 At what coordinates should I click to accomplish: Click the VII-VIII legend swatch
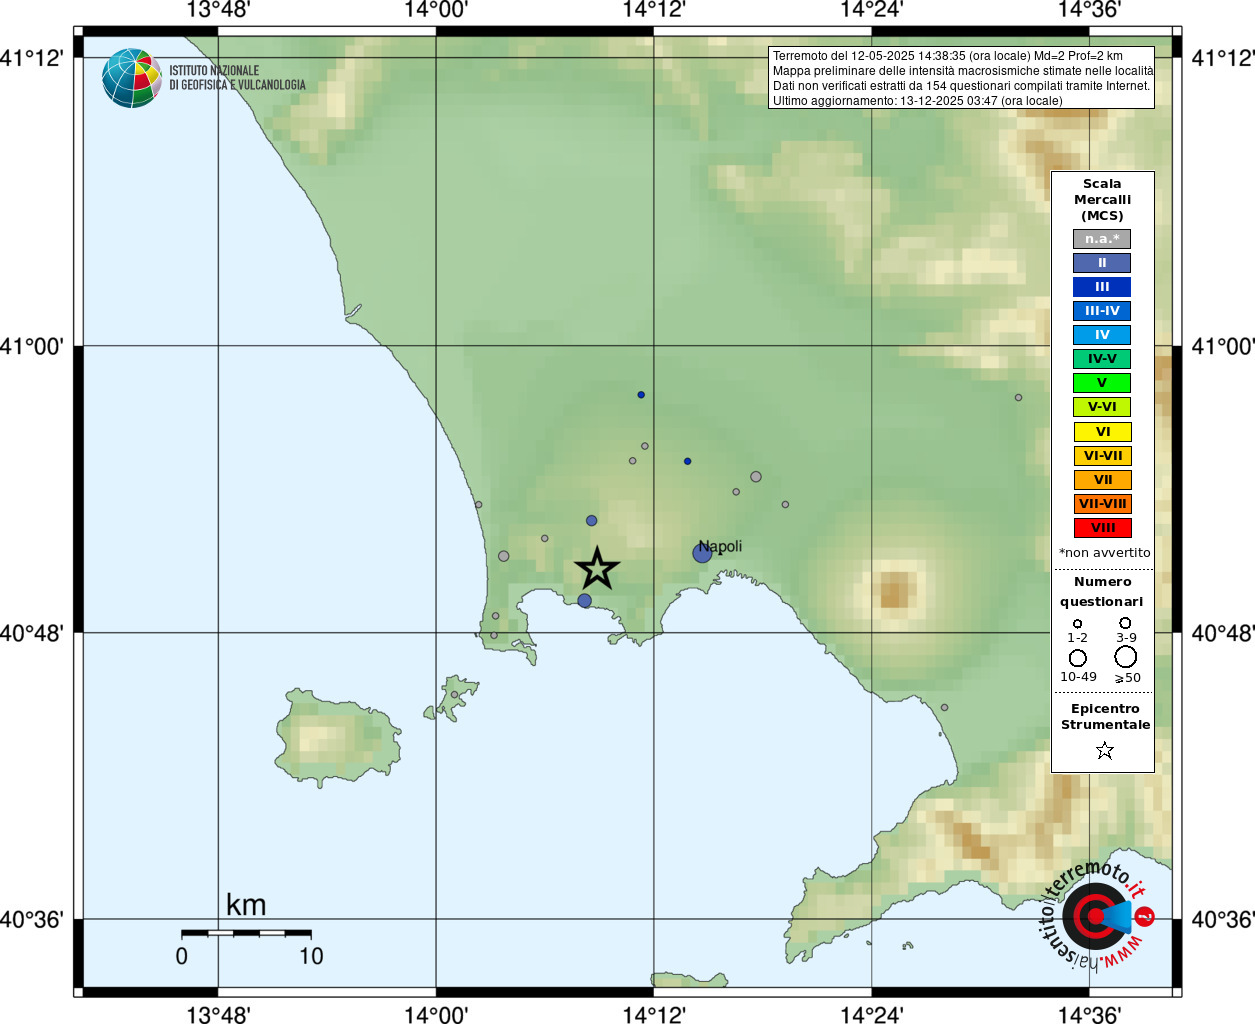pos(1102,504)
